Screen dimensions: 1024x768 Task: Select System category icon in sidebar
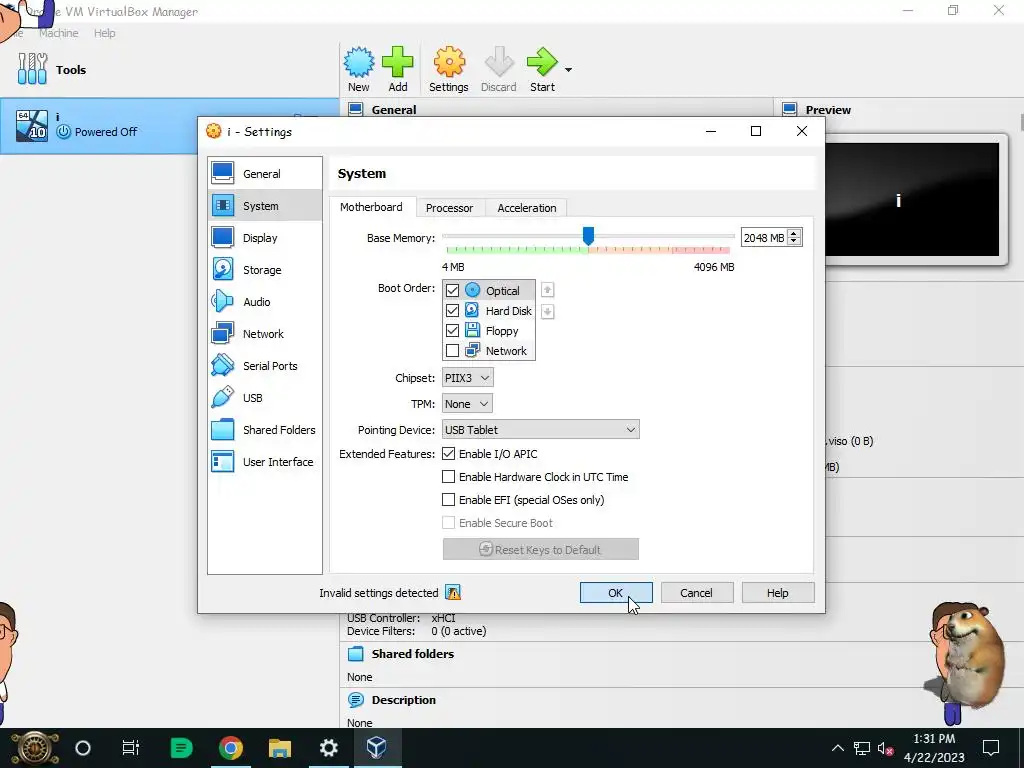(223, 205)
